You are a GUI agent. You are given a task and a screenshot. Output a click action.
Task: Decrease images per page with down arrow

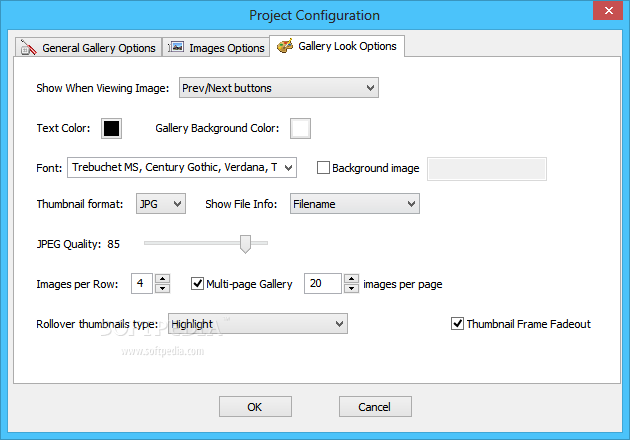(x=352, y=288)
